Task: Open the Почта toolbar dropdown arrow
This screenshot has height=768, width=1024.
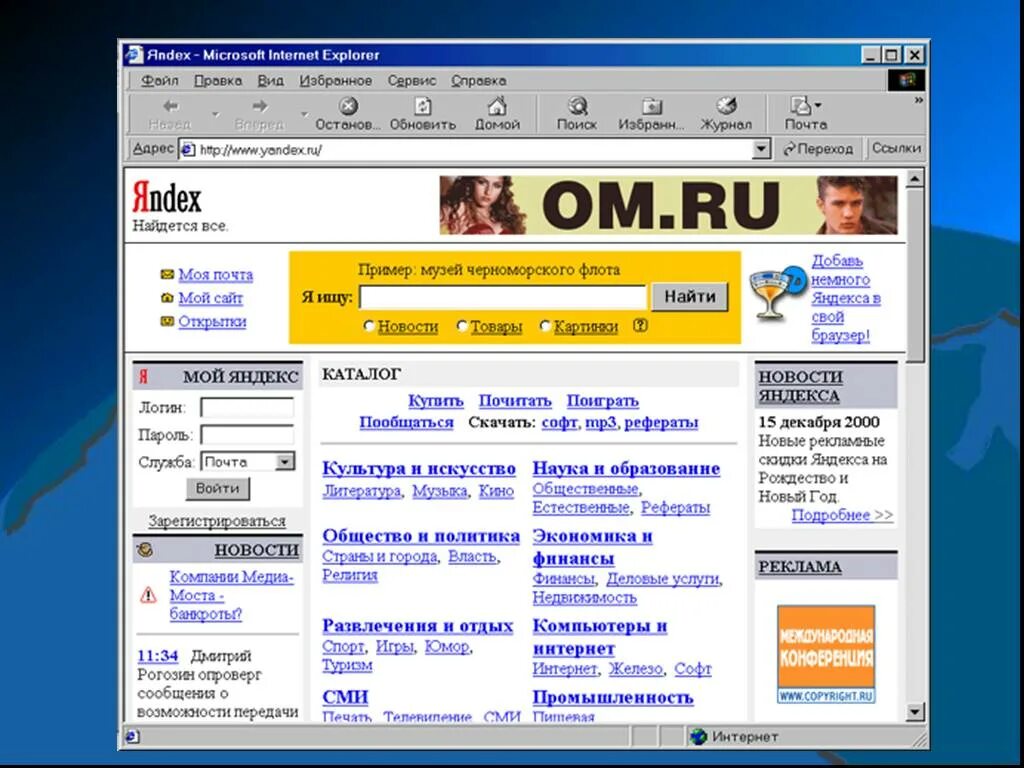Action: tap(818, 105)
